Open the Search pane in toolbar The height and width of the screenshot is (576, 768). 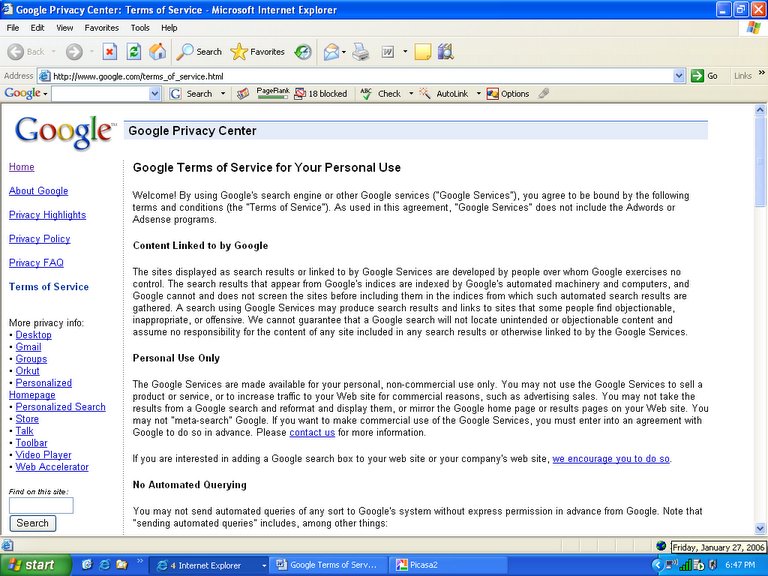pyautogui.click(x=199, y=51)
